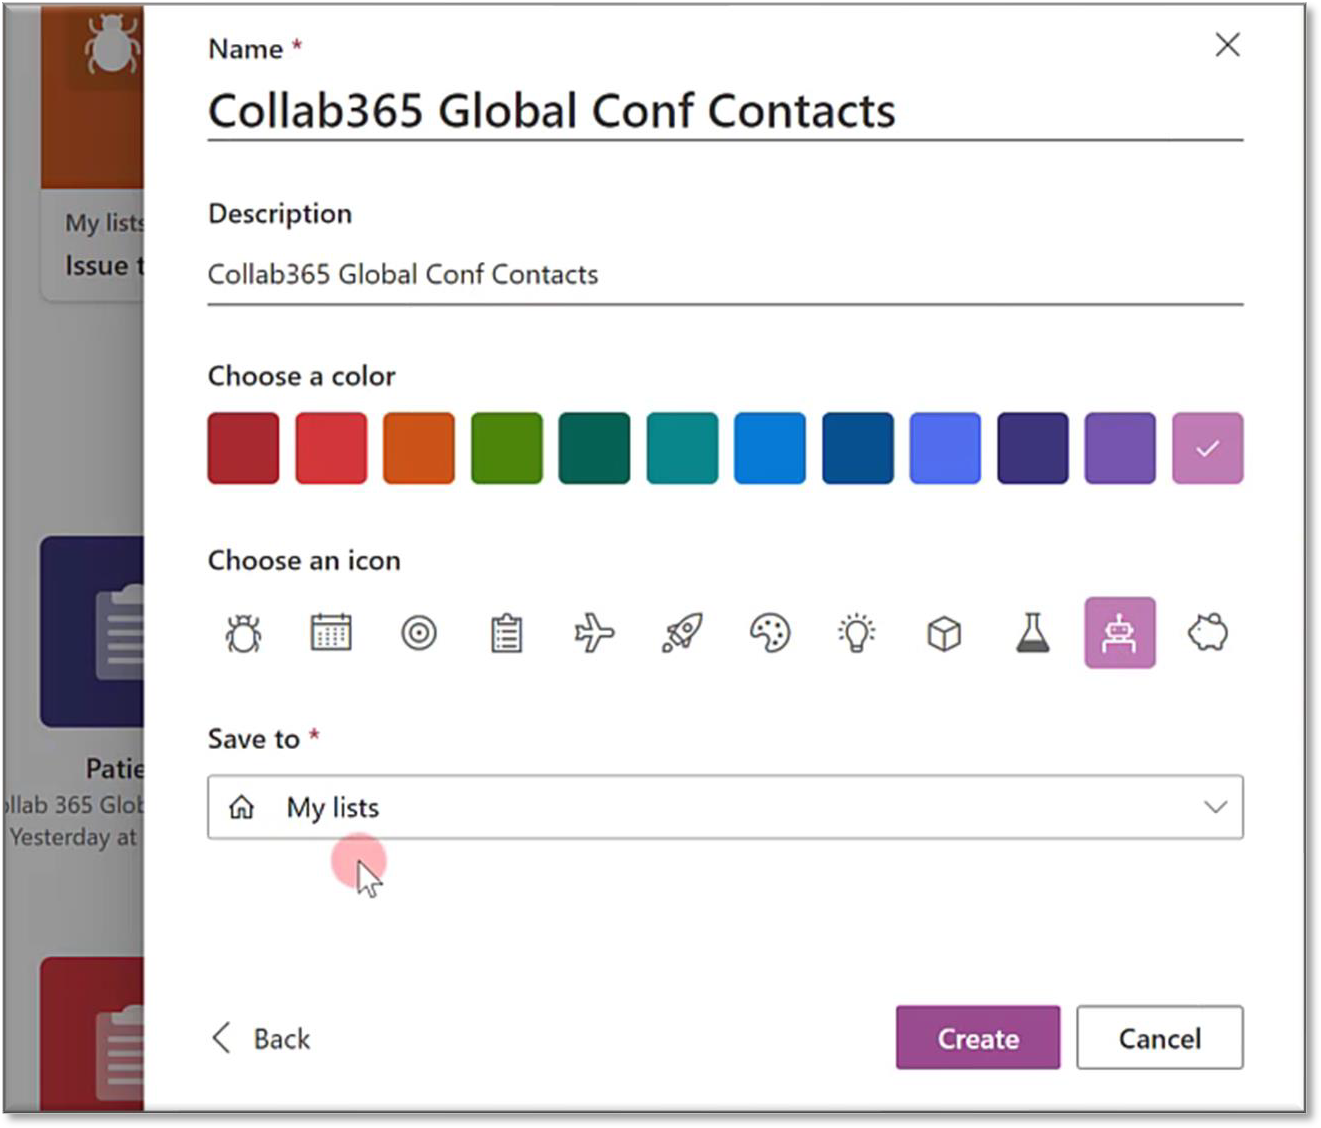Viewport: 1321px width, 1128px height.
Task: Select the bright blue color swatch
Action: pyautogui.click(x=770, y=448)
